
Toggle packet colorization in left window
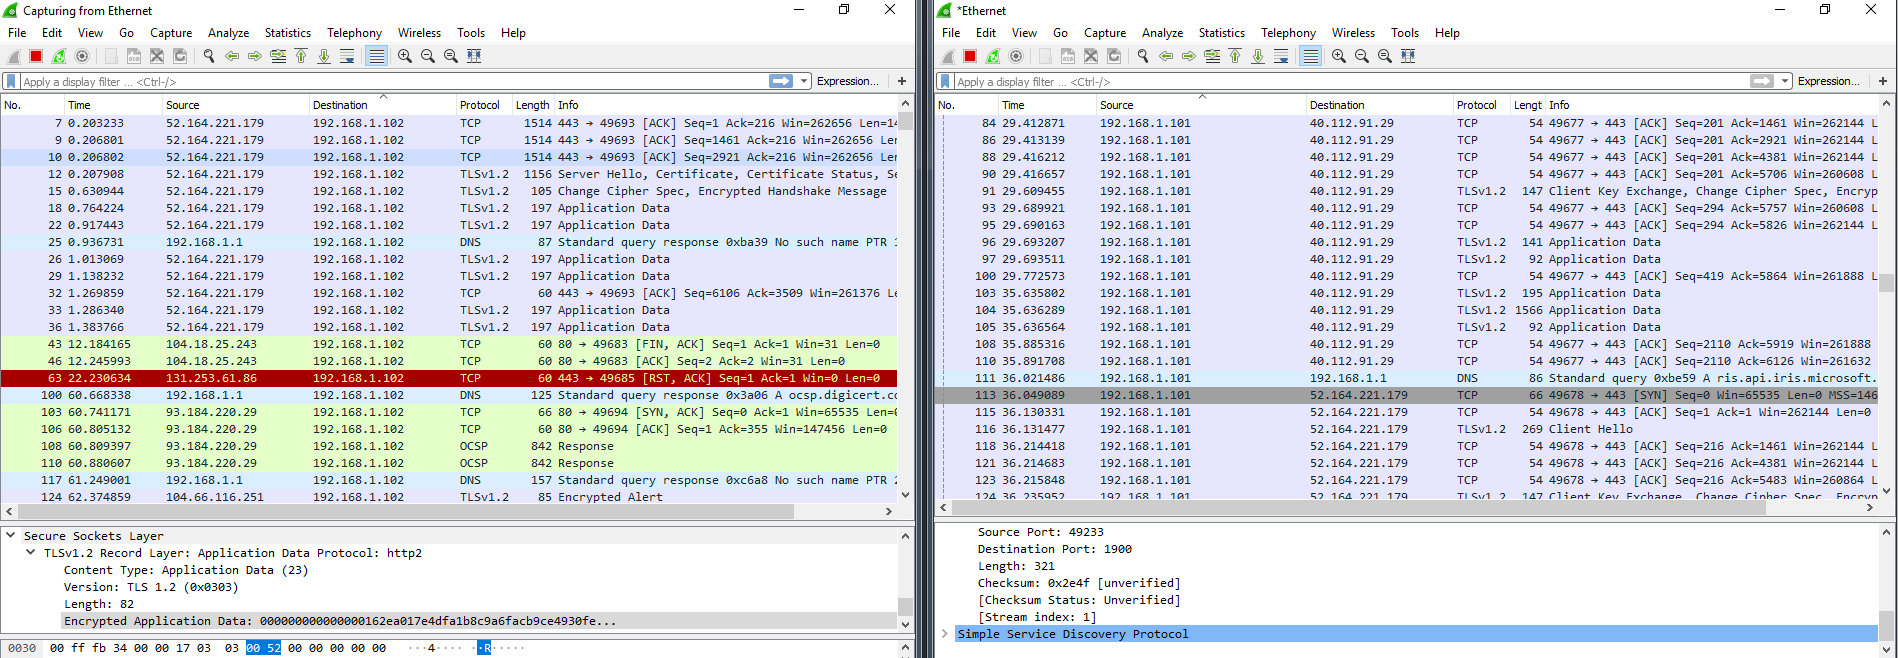pos(376,56)
